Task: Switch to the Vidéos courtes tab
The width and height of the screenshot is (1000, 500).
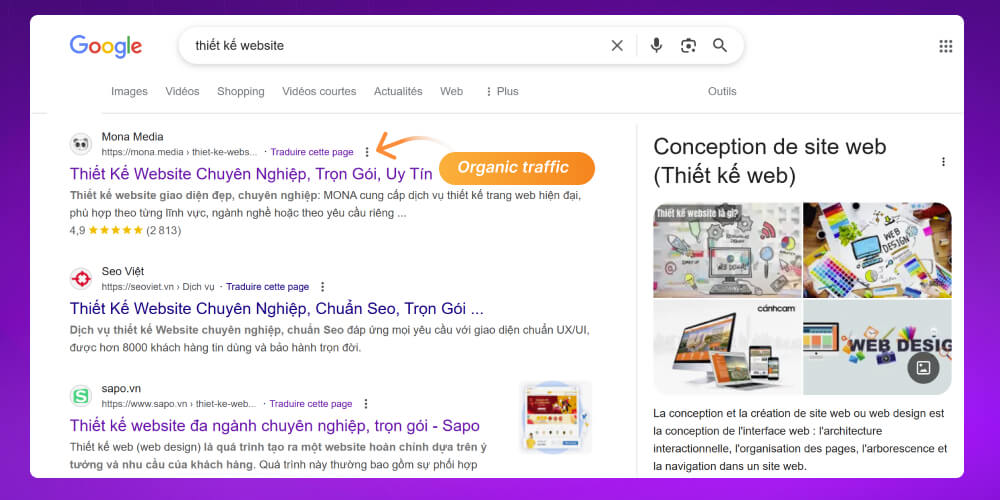Action: [319, 91]
